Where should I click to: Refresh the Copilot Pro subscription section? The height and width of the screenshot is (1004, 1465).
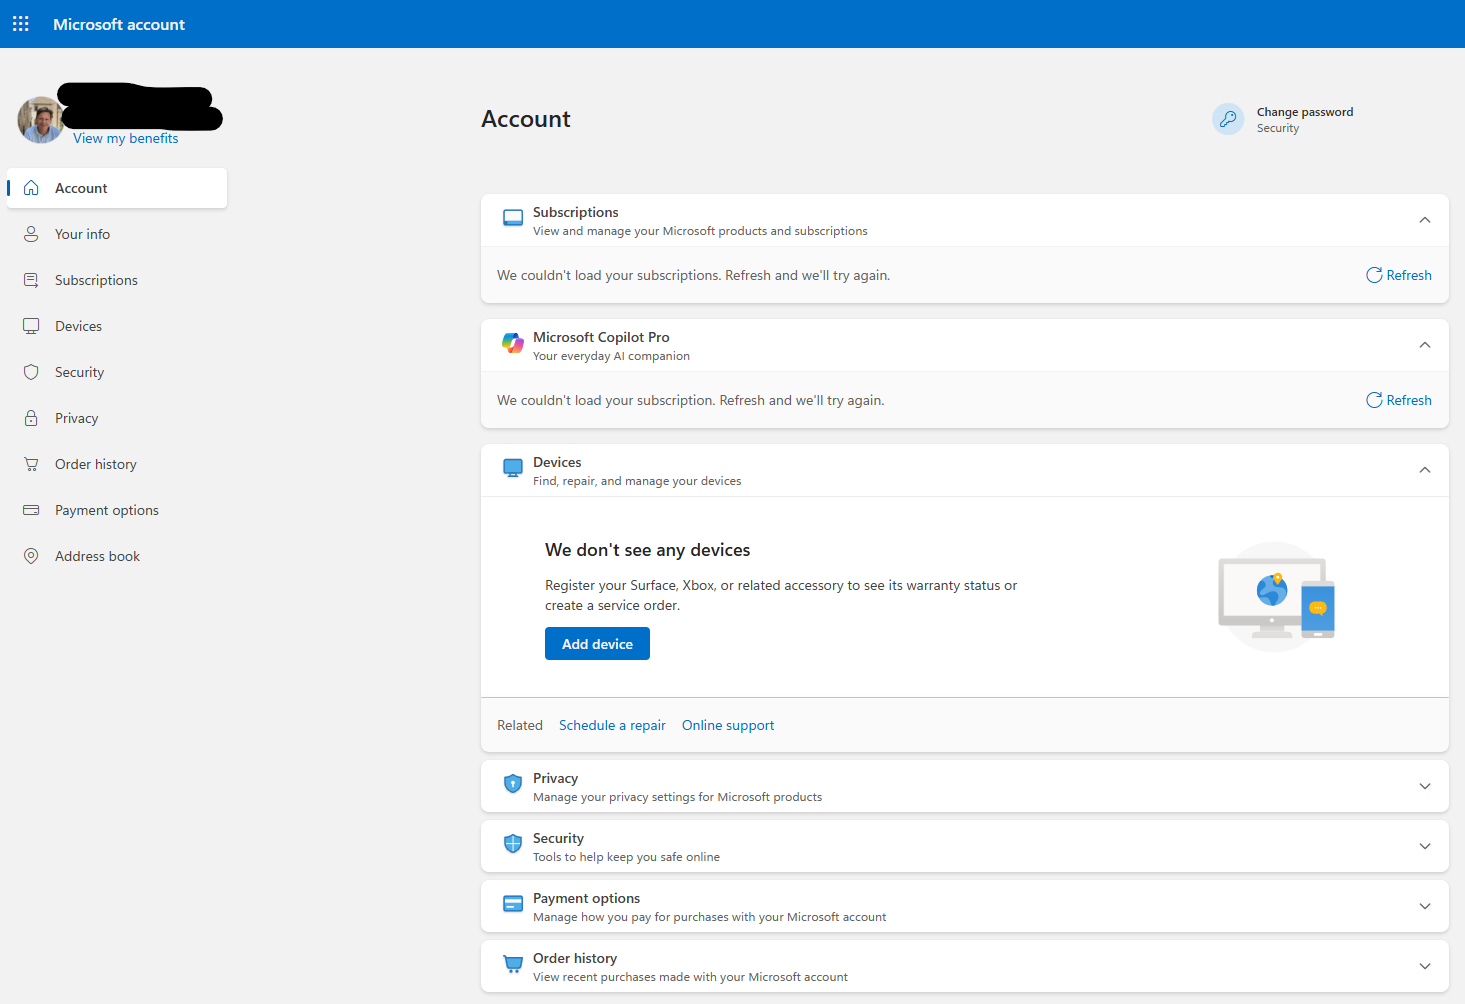tap(1399, 400)
